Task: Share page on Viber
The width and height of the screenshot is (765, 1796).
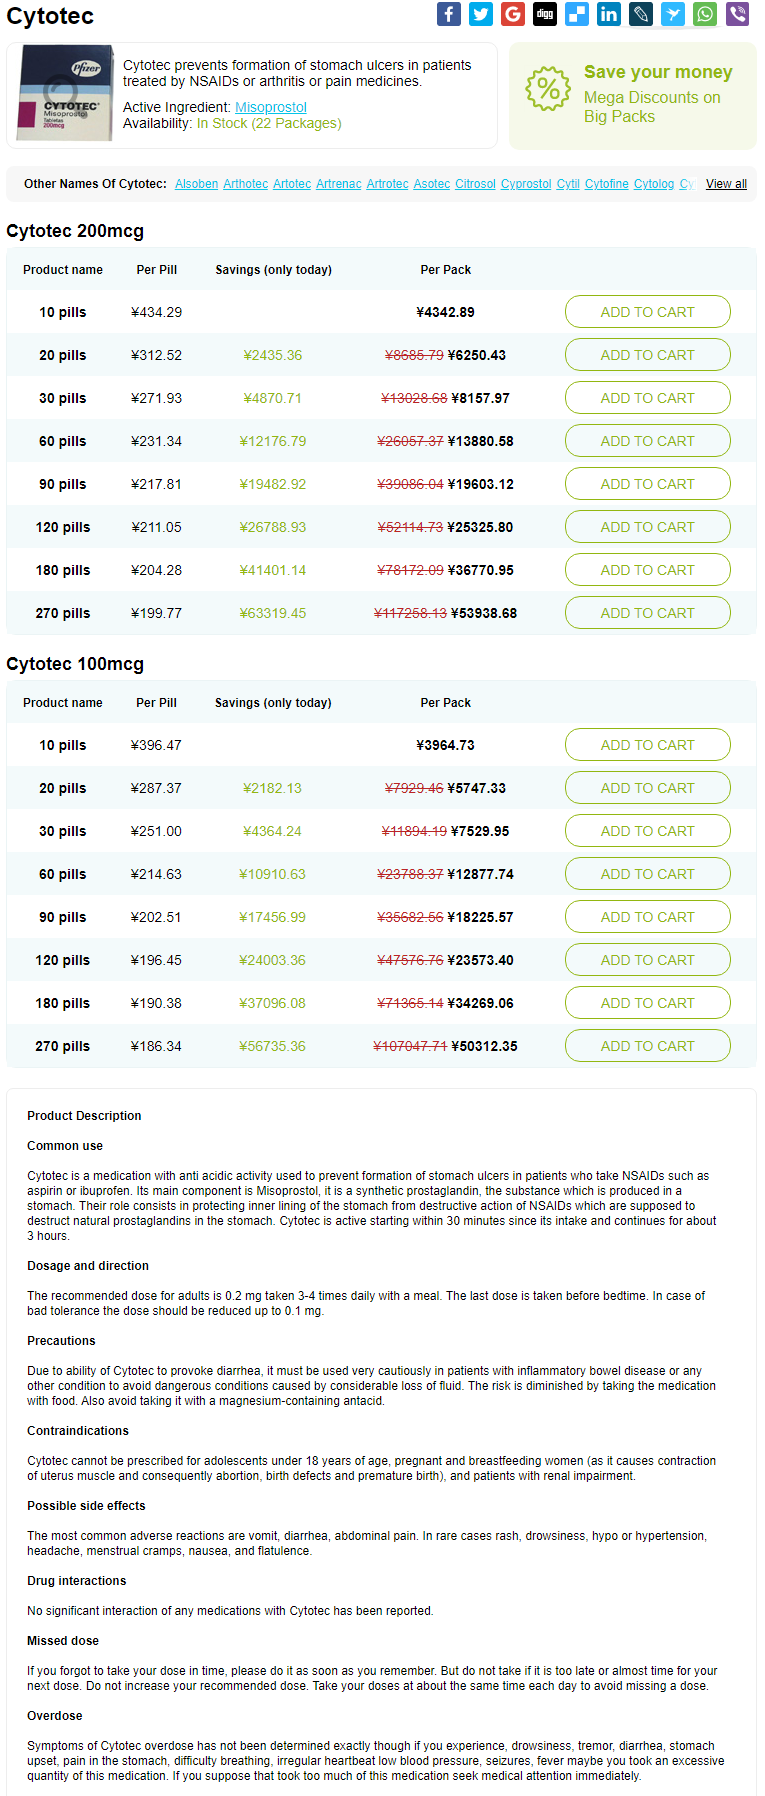Action: (737, 14)
